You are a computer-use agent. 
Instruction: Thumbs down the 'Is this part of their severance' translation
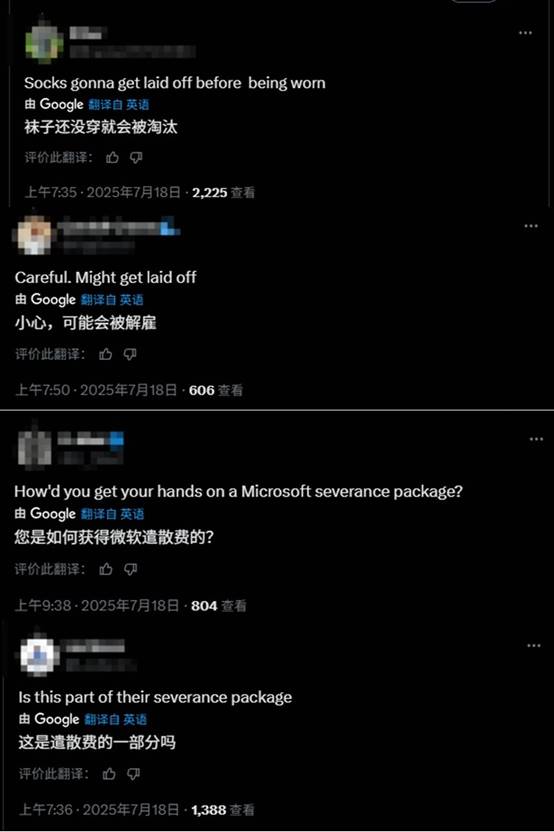point(134,774)
